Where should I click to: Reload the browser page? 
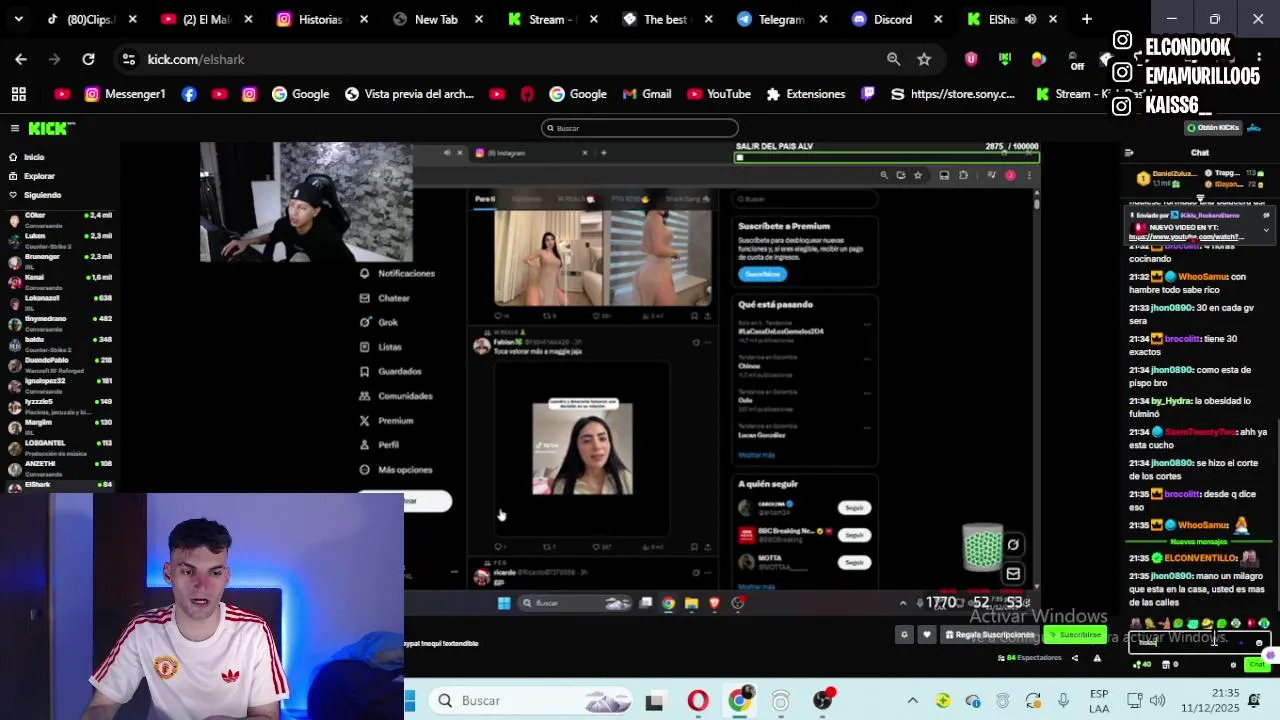click(x=88, y=59)
